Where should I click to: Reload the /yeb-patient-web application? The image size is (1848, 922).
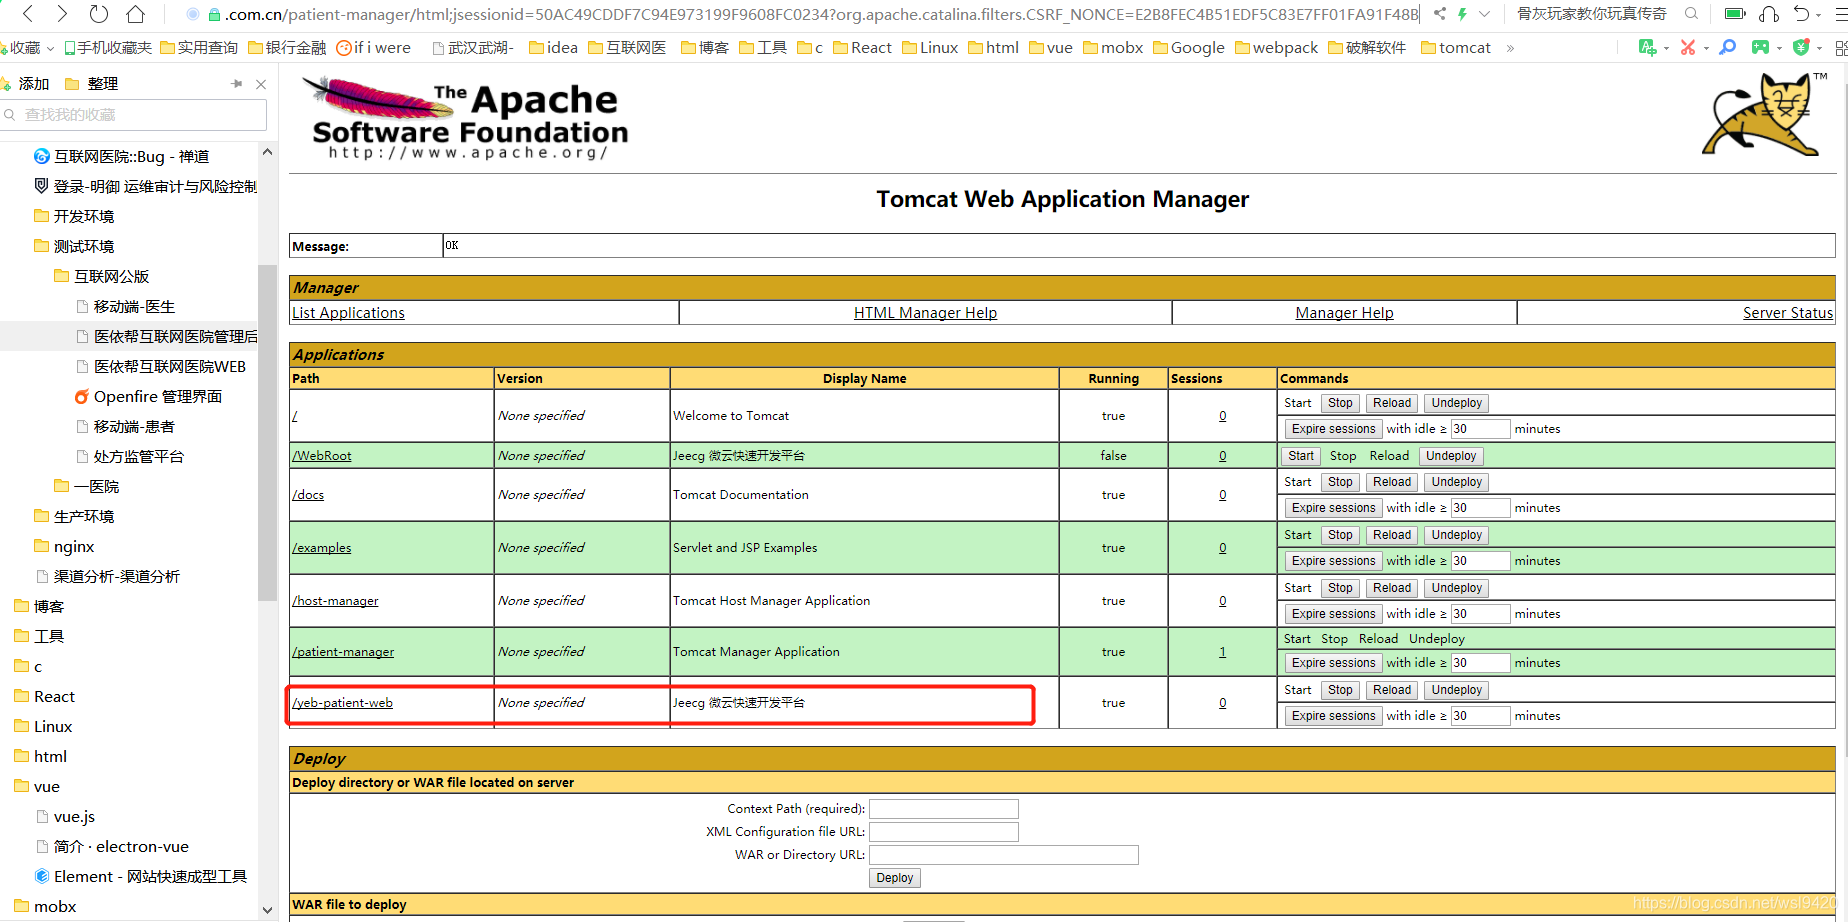click(x=1391, y=690)
